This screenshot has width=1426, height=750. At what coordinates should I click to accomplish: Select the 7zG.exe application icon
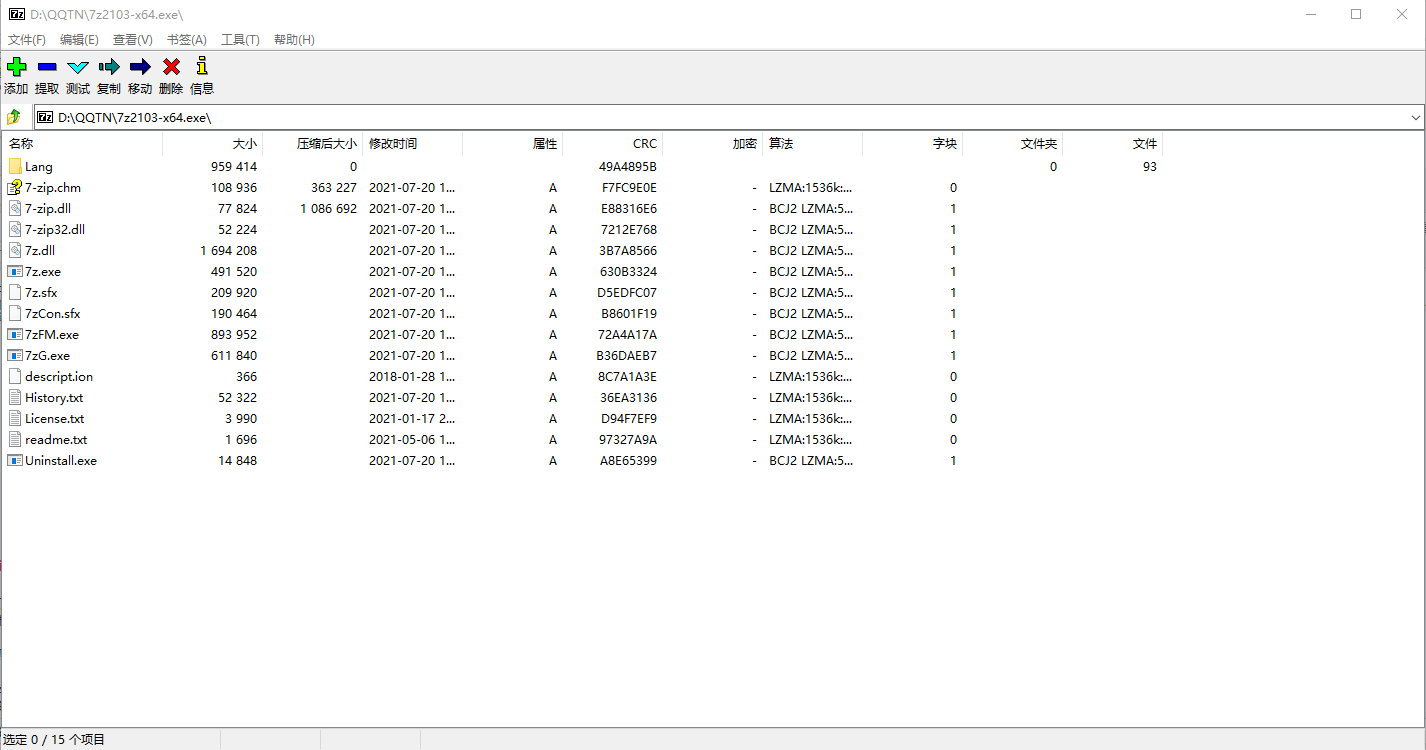pos(15,355)
